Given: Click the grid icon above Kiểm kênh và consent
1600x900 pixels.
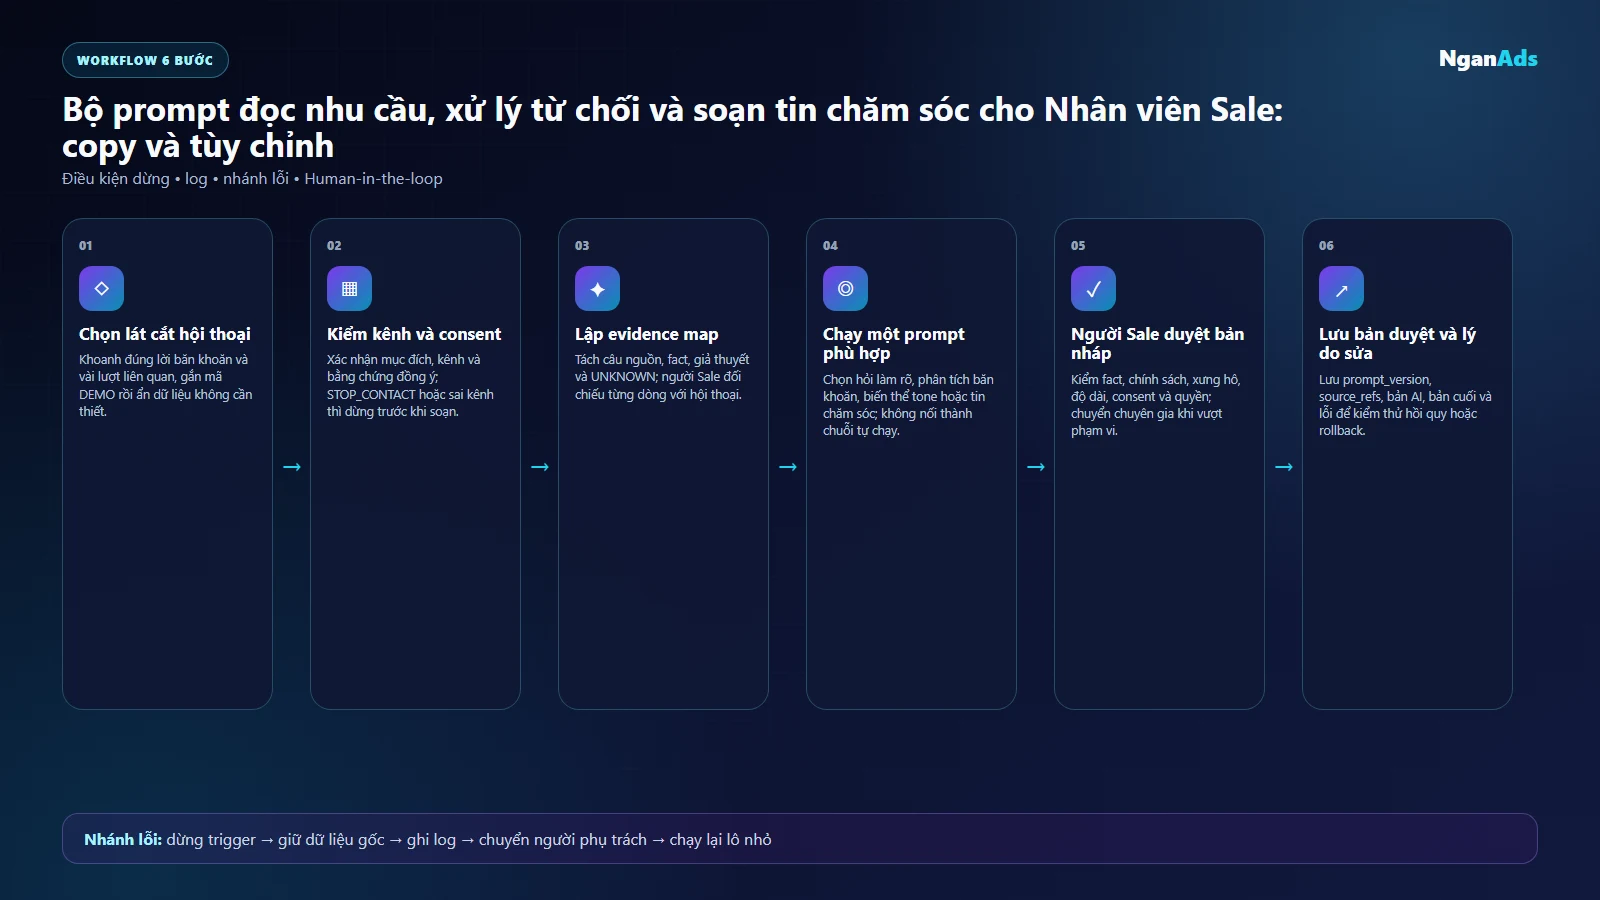Looking at the screenshot, I should click(x=349, y=288).
